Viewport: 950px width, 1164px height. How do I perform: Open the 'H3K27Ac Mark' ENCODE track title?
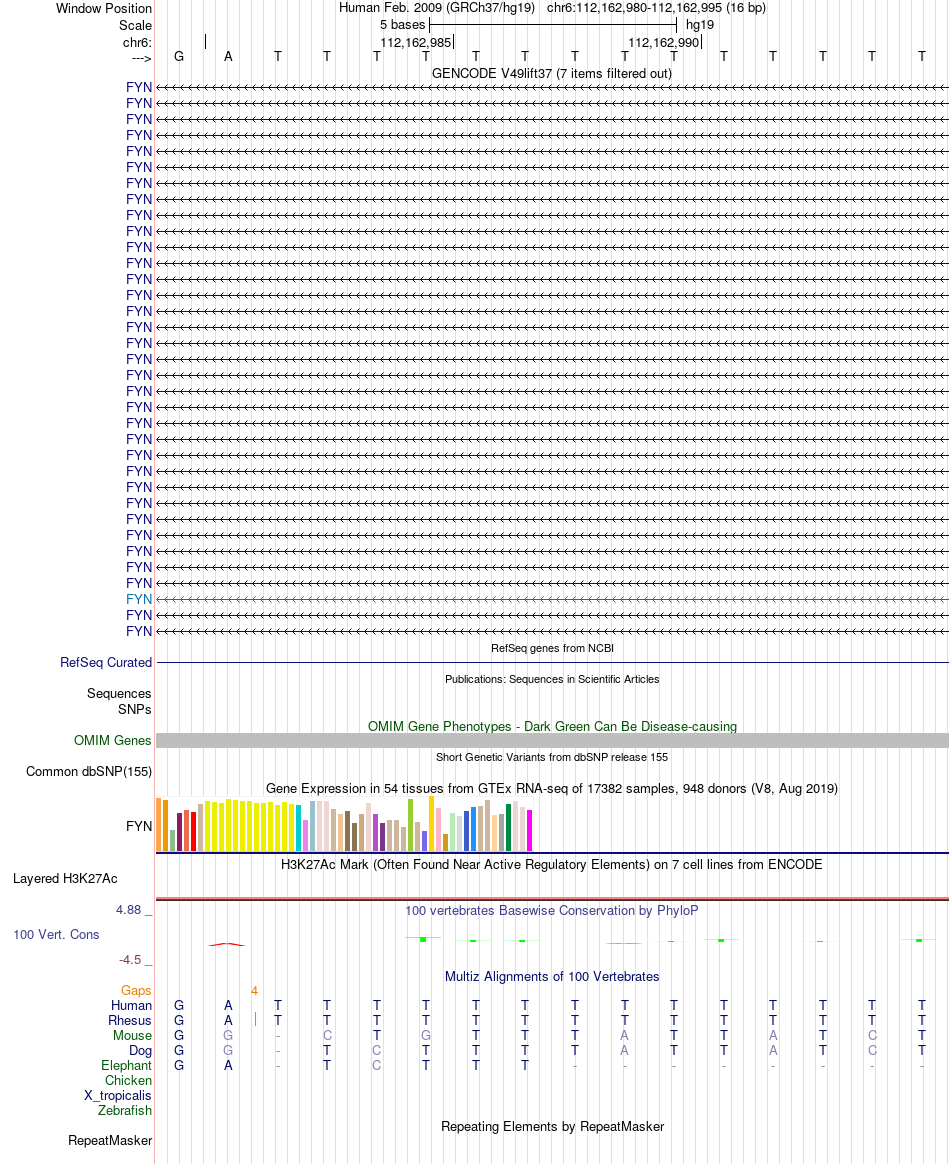[x=551, y=864]
